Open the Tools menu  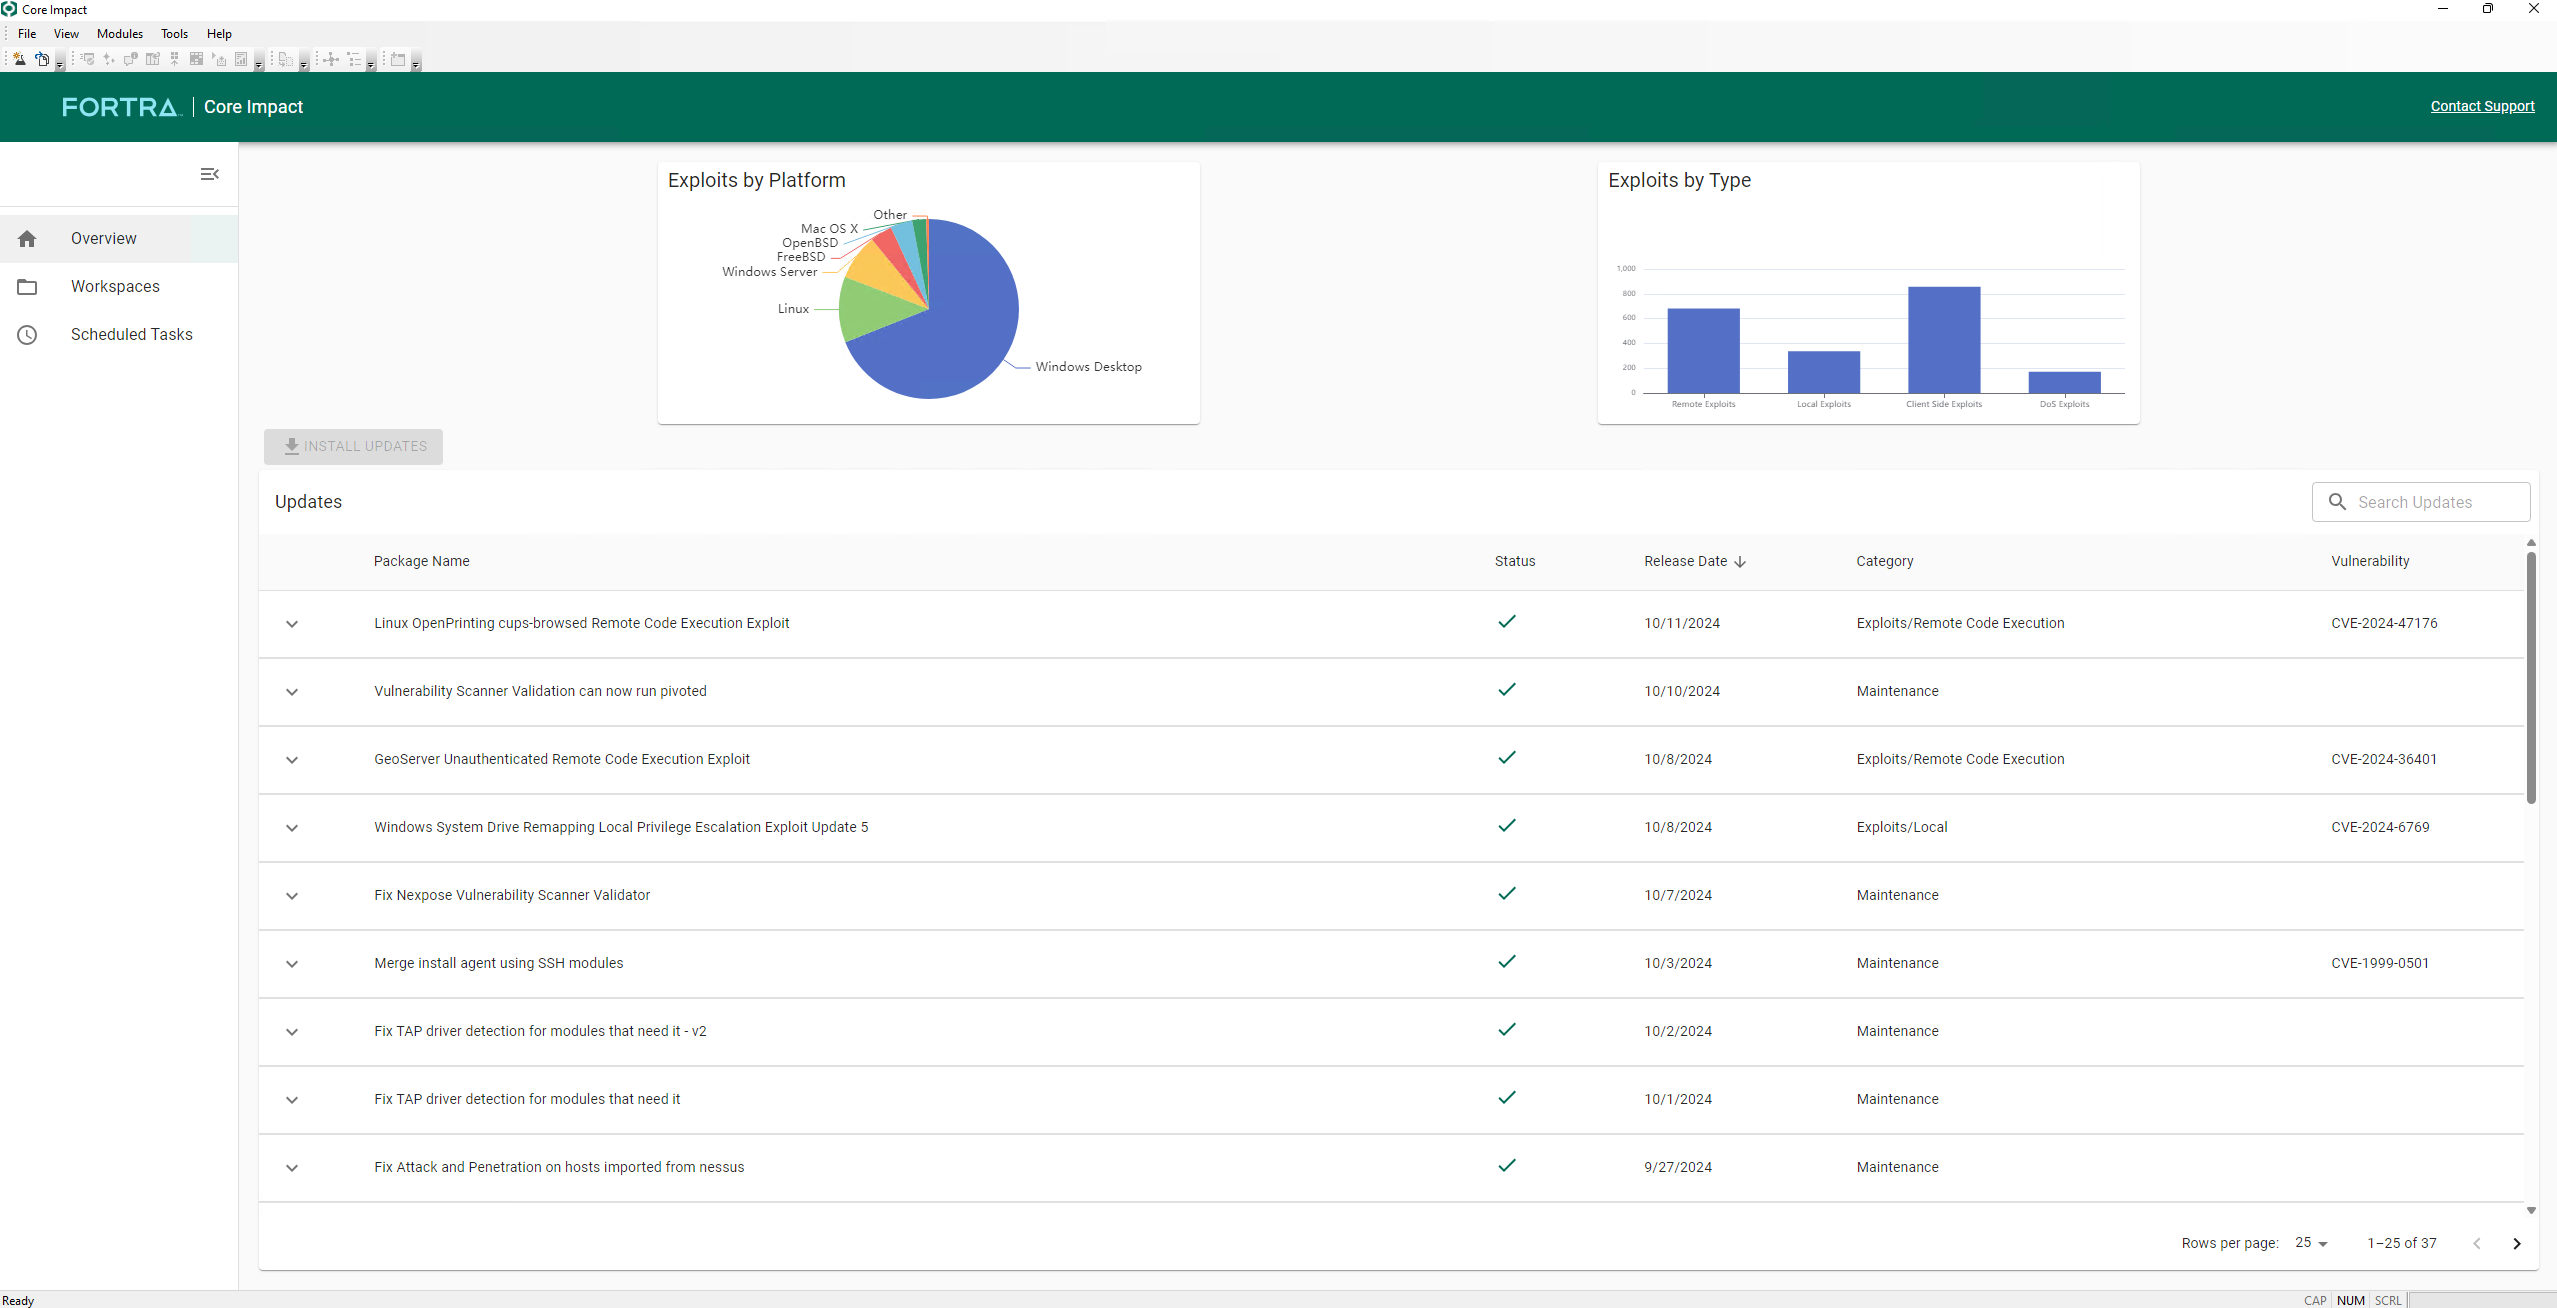[x=175, y=34]
